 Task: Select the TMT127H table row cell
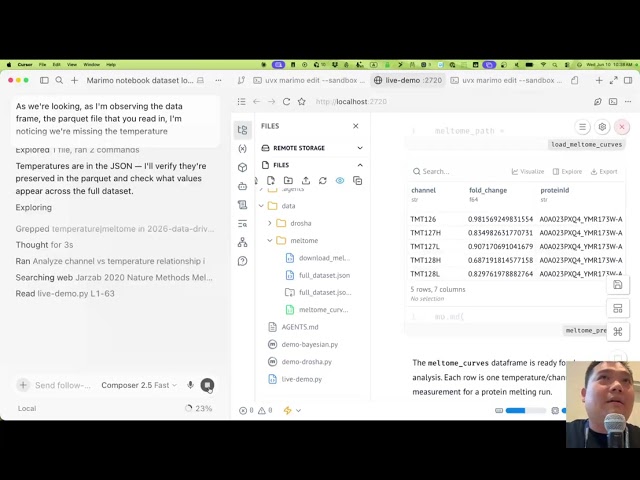(x=424, y=233)
